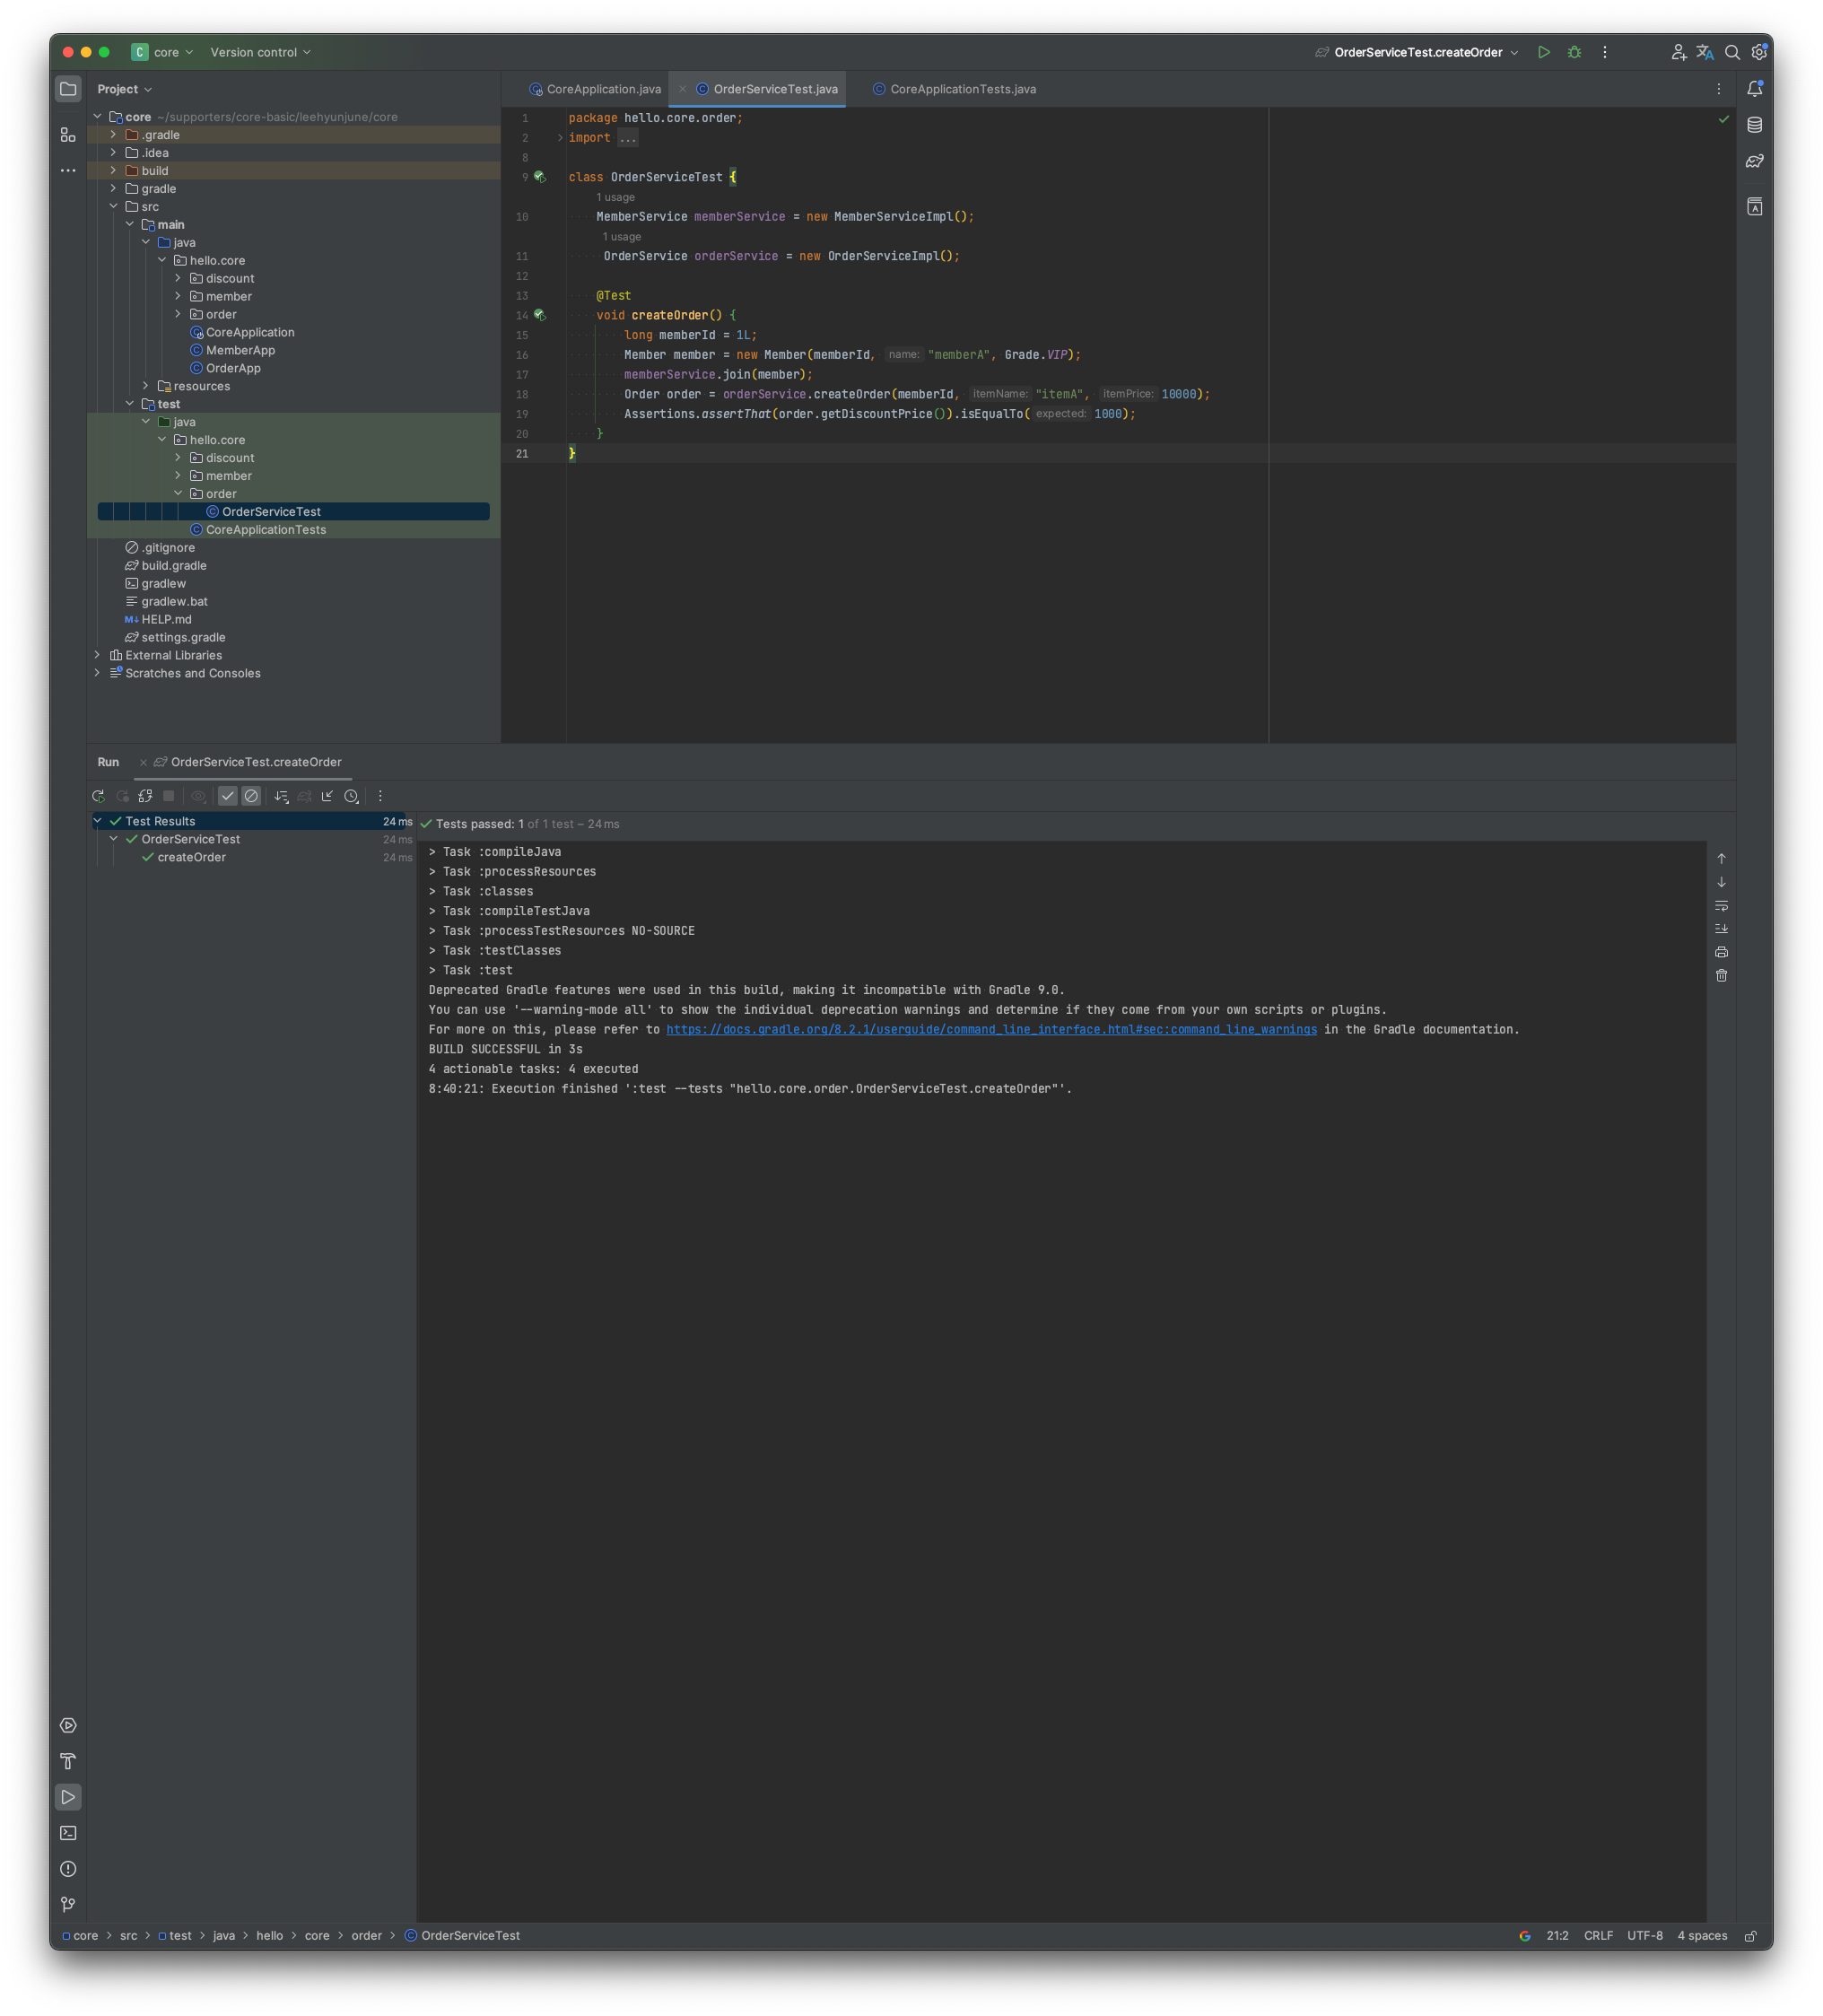Rerun tests in Run toolbar
This screenshot has height=2016, width=1823.
[x=98, y=796]
